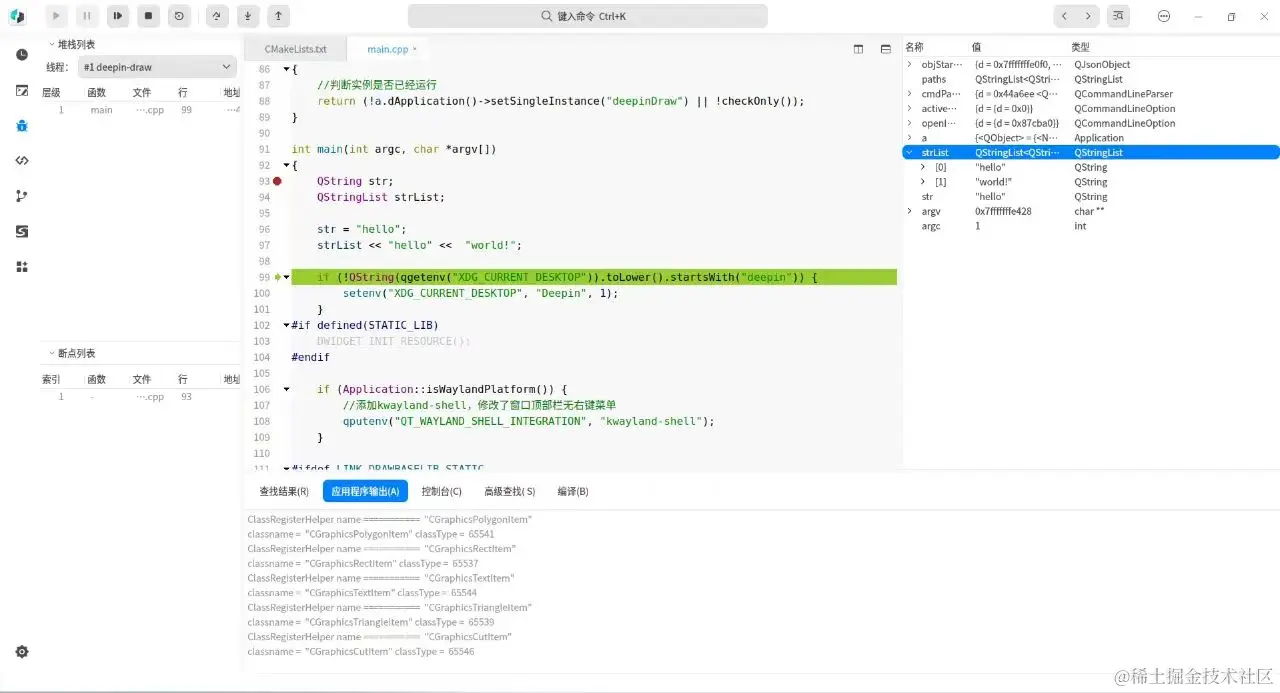Expand argv variable row
This screenshot has width=1280, height=693.
click(x=909, y=211)
